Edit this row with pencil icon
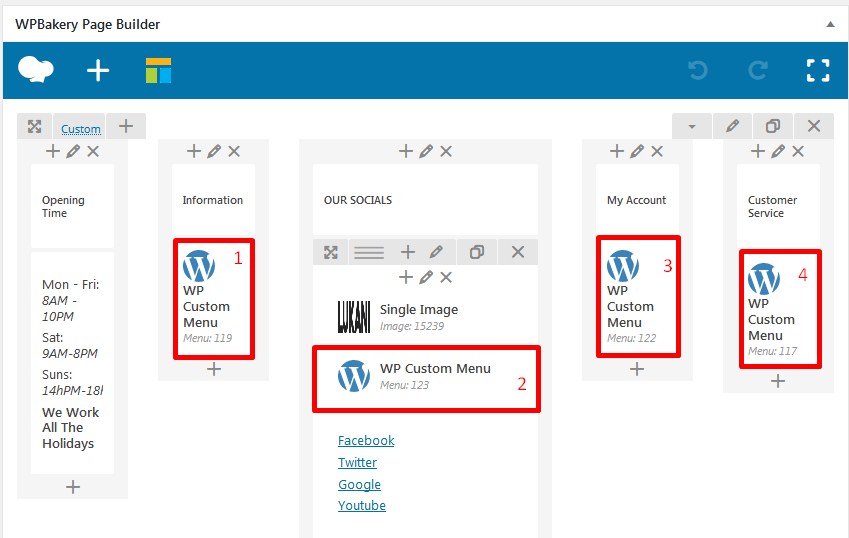849x538 pixels. tap(733, 127)
